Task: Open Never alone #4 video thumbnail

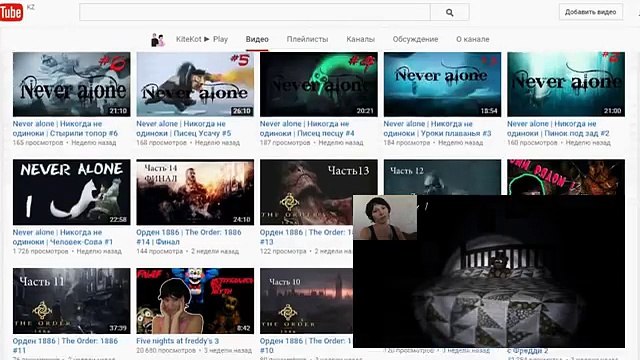Action: tap(319, 84)
